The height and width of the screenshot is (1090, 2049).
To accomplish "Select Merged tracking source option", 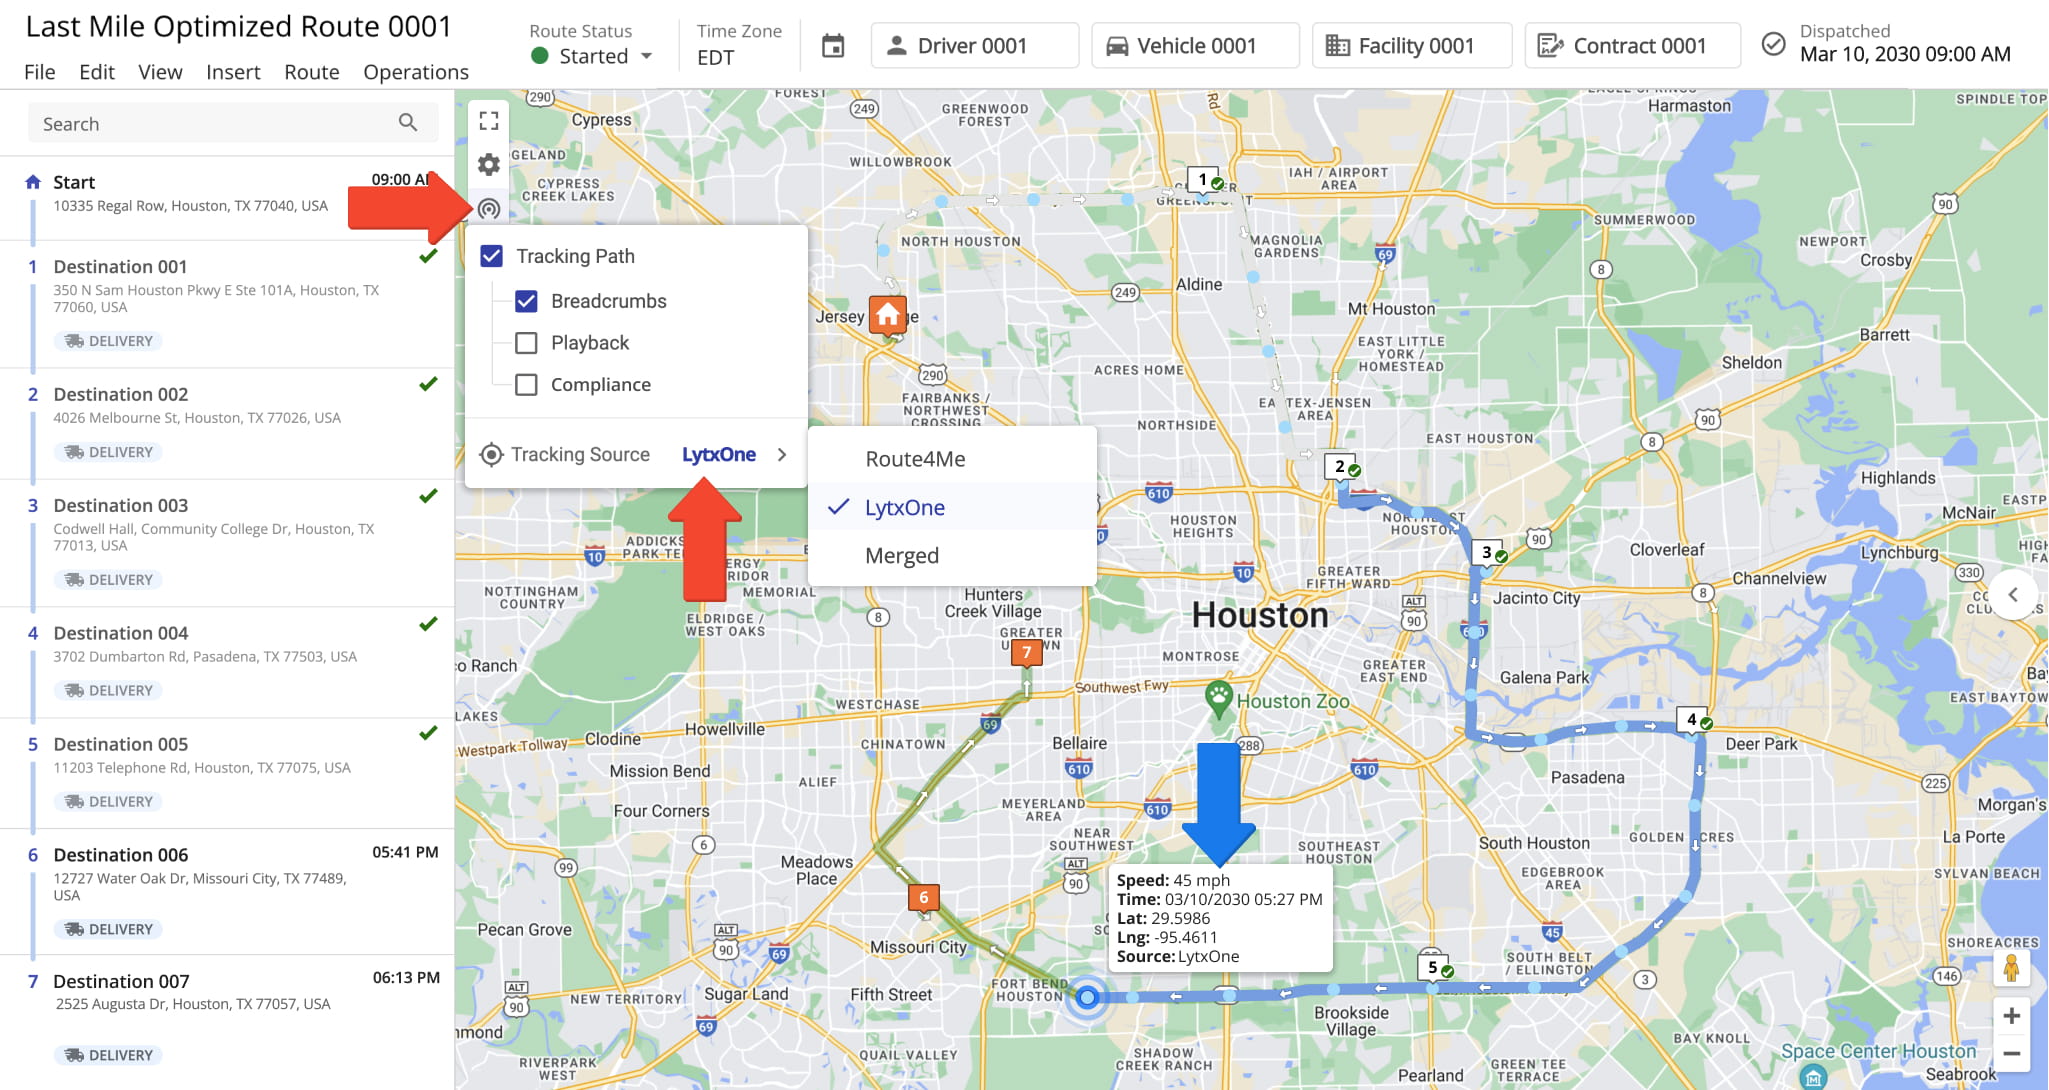I will 902,556.
